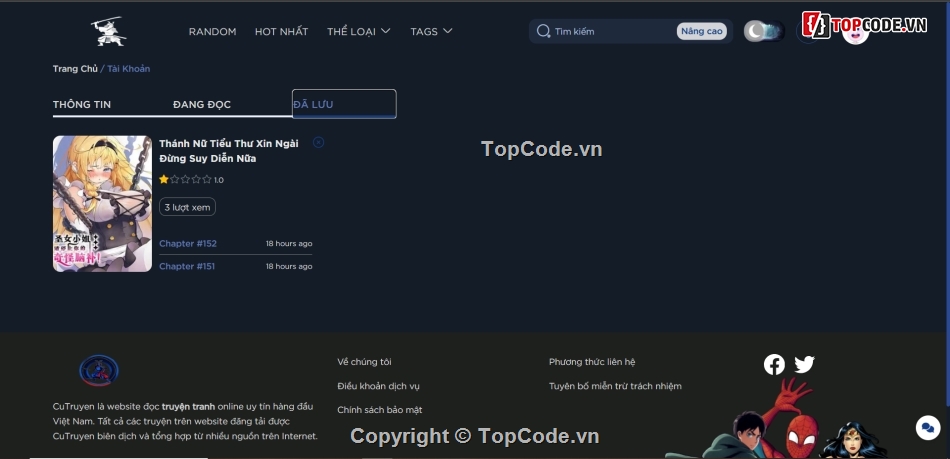
Task: Open the RANDOM menu item
Action: point(213,31)
